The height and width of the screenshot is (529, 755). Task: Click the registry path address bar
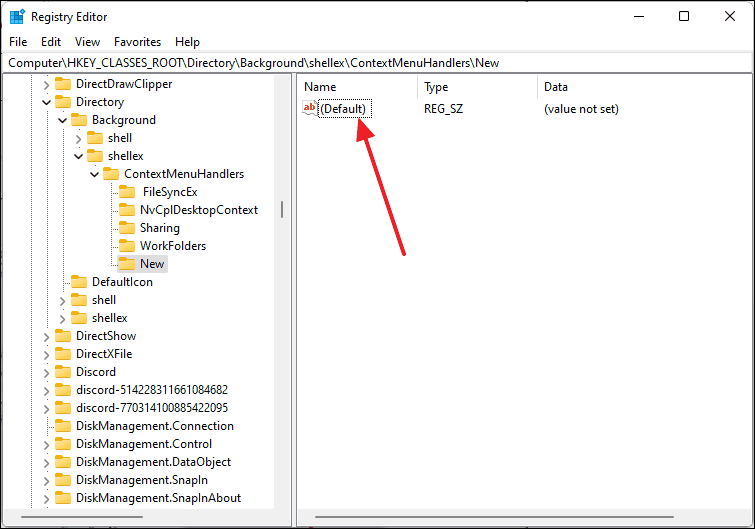(377, 63)
